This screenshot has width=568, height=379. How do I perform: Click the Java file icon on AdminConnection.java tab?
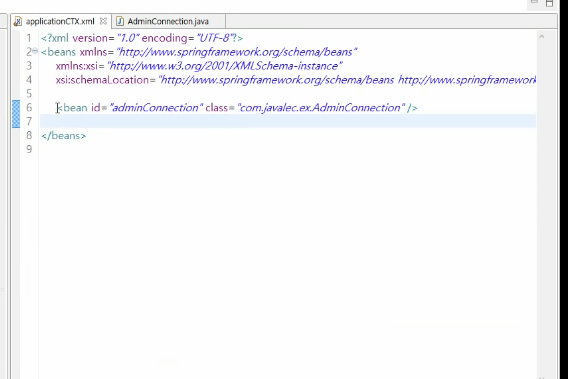120,21
